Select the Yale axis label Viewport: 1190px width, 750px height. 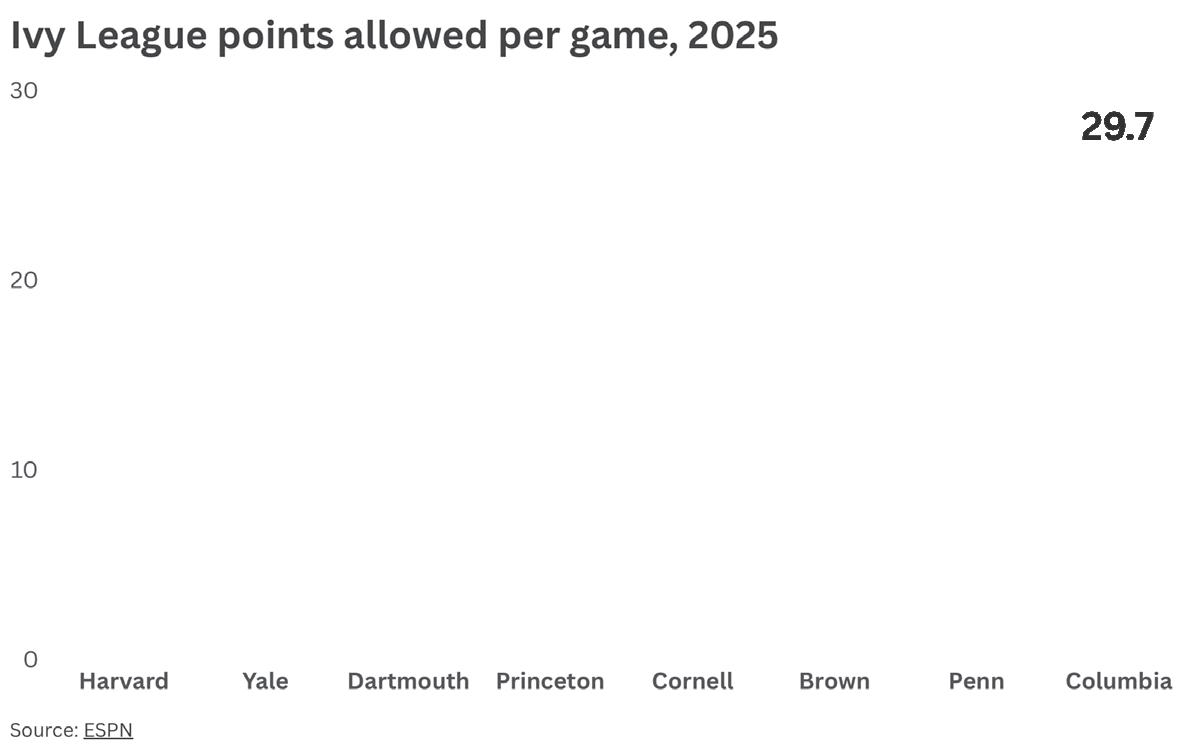click(x=266, y=681)
